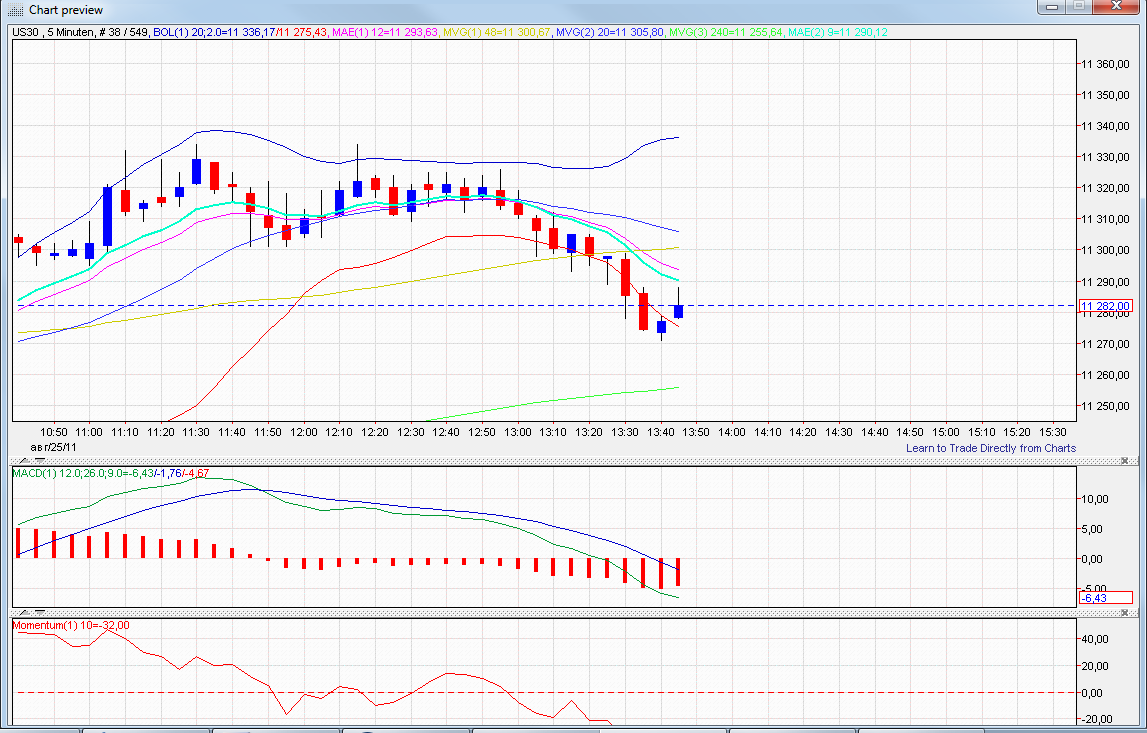This screenshot has width=1147, height=733.
Task: Click the 13:00 time axis label
Action: (x=517, y=432)
